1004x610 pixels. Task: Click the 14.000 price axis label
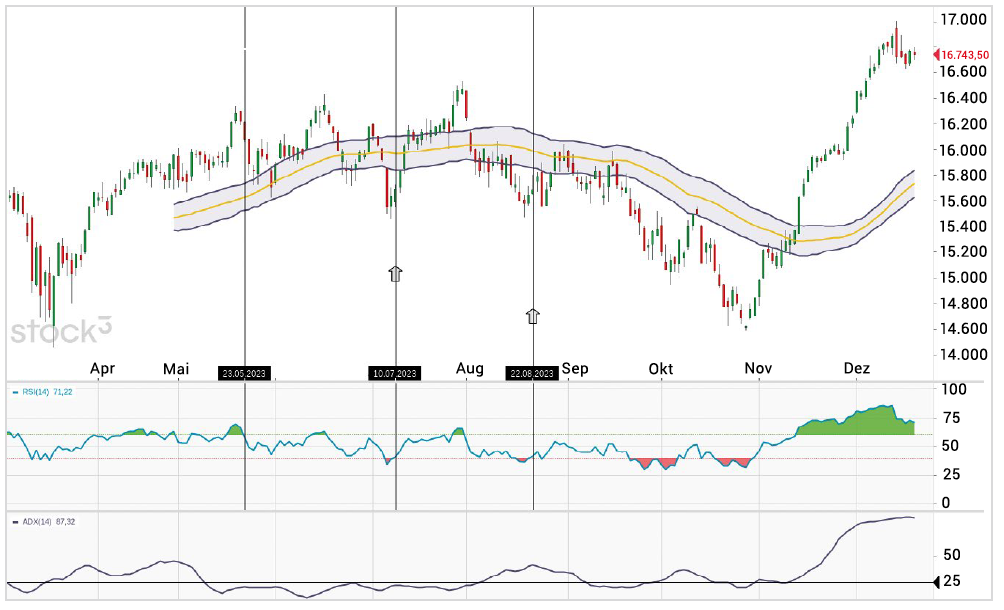(963, 355)
